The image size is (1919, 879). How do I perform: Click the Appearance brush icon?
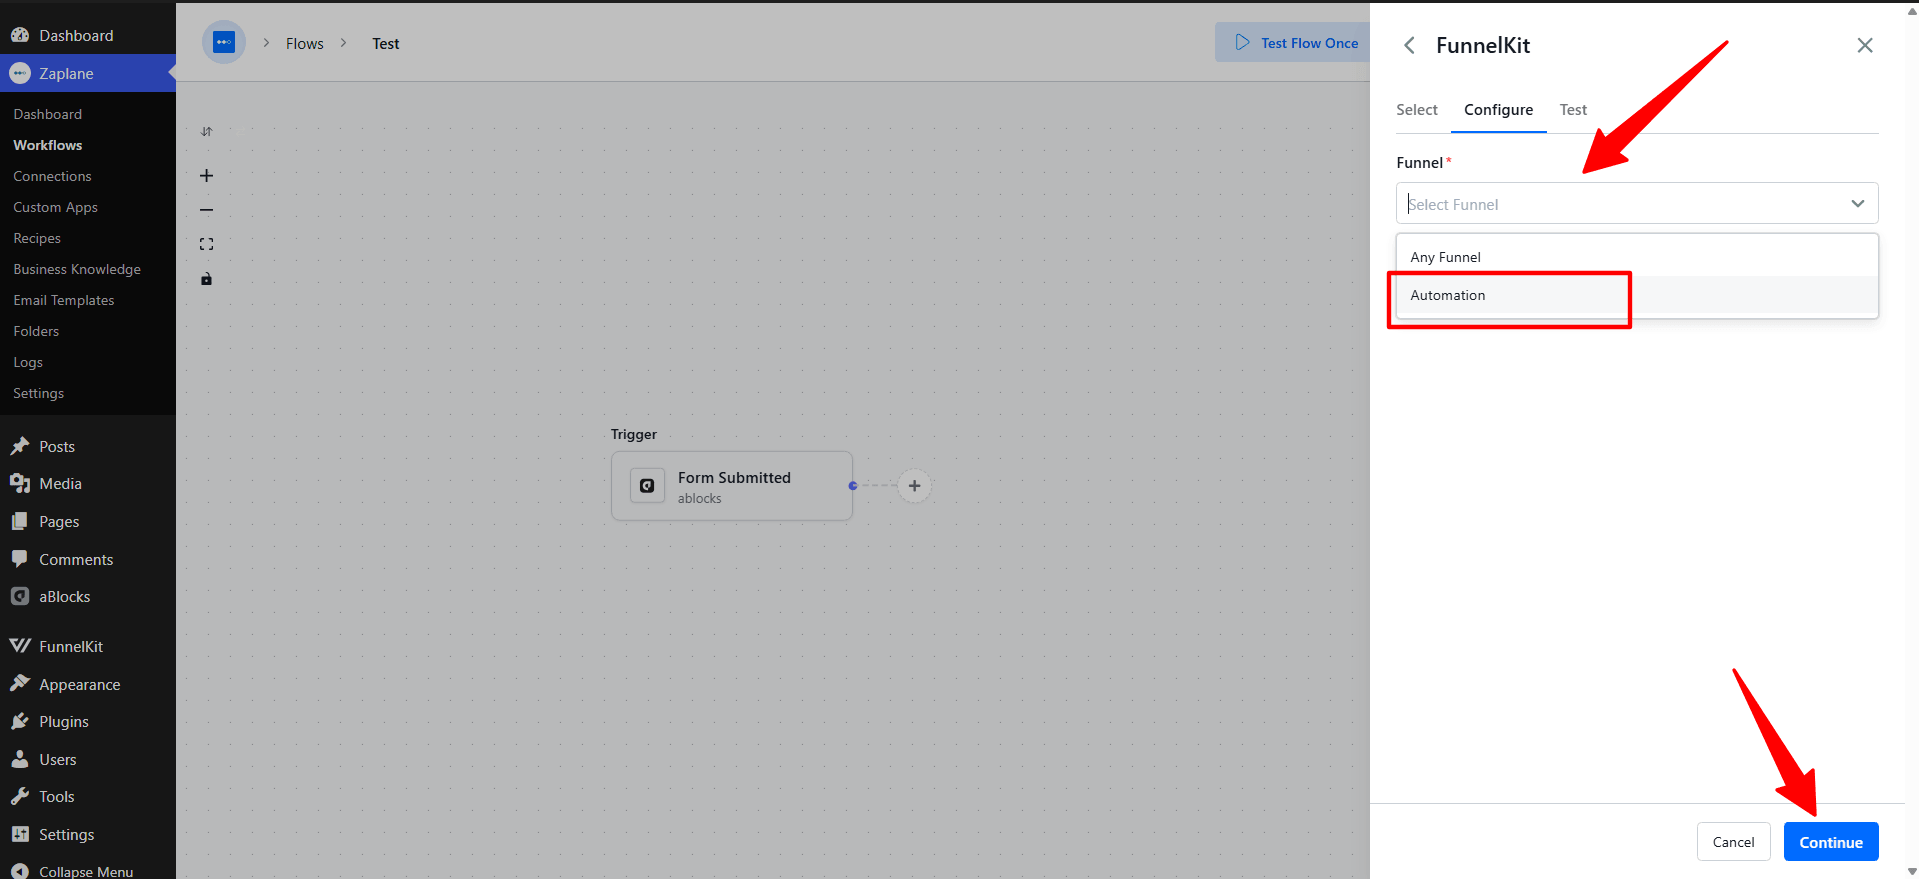point(20,684)
